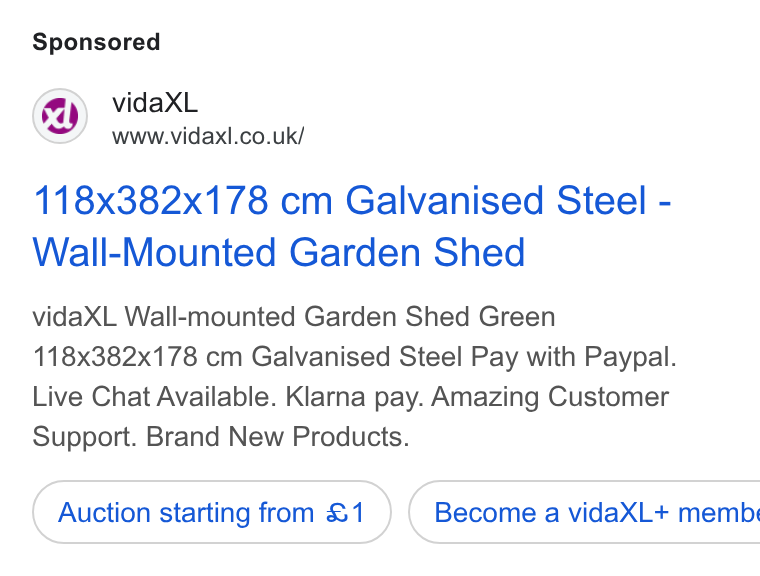
Task: Click the word Steel in the blue headline
Action: click(x=602, y=200)
